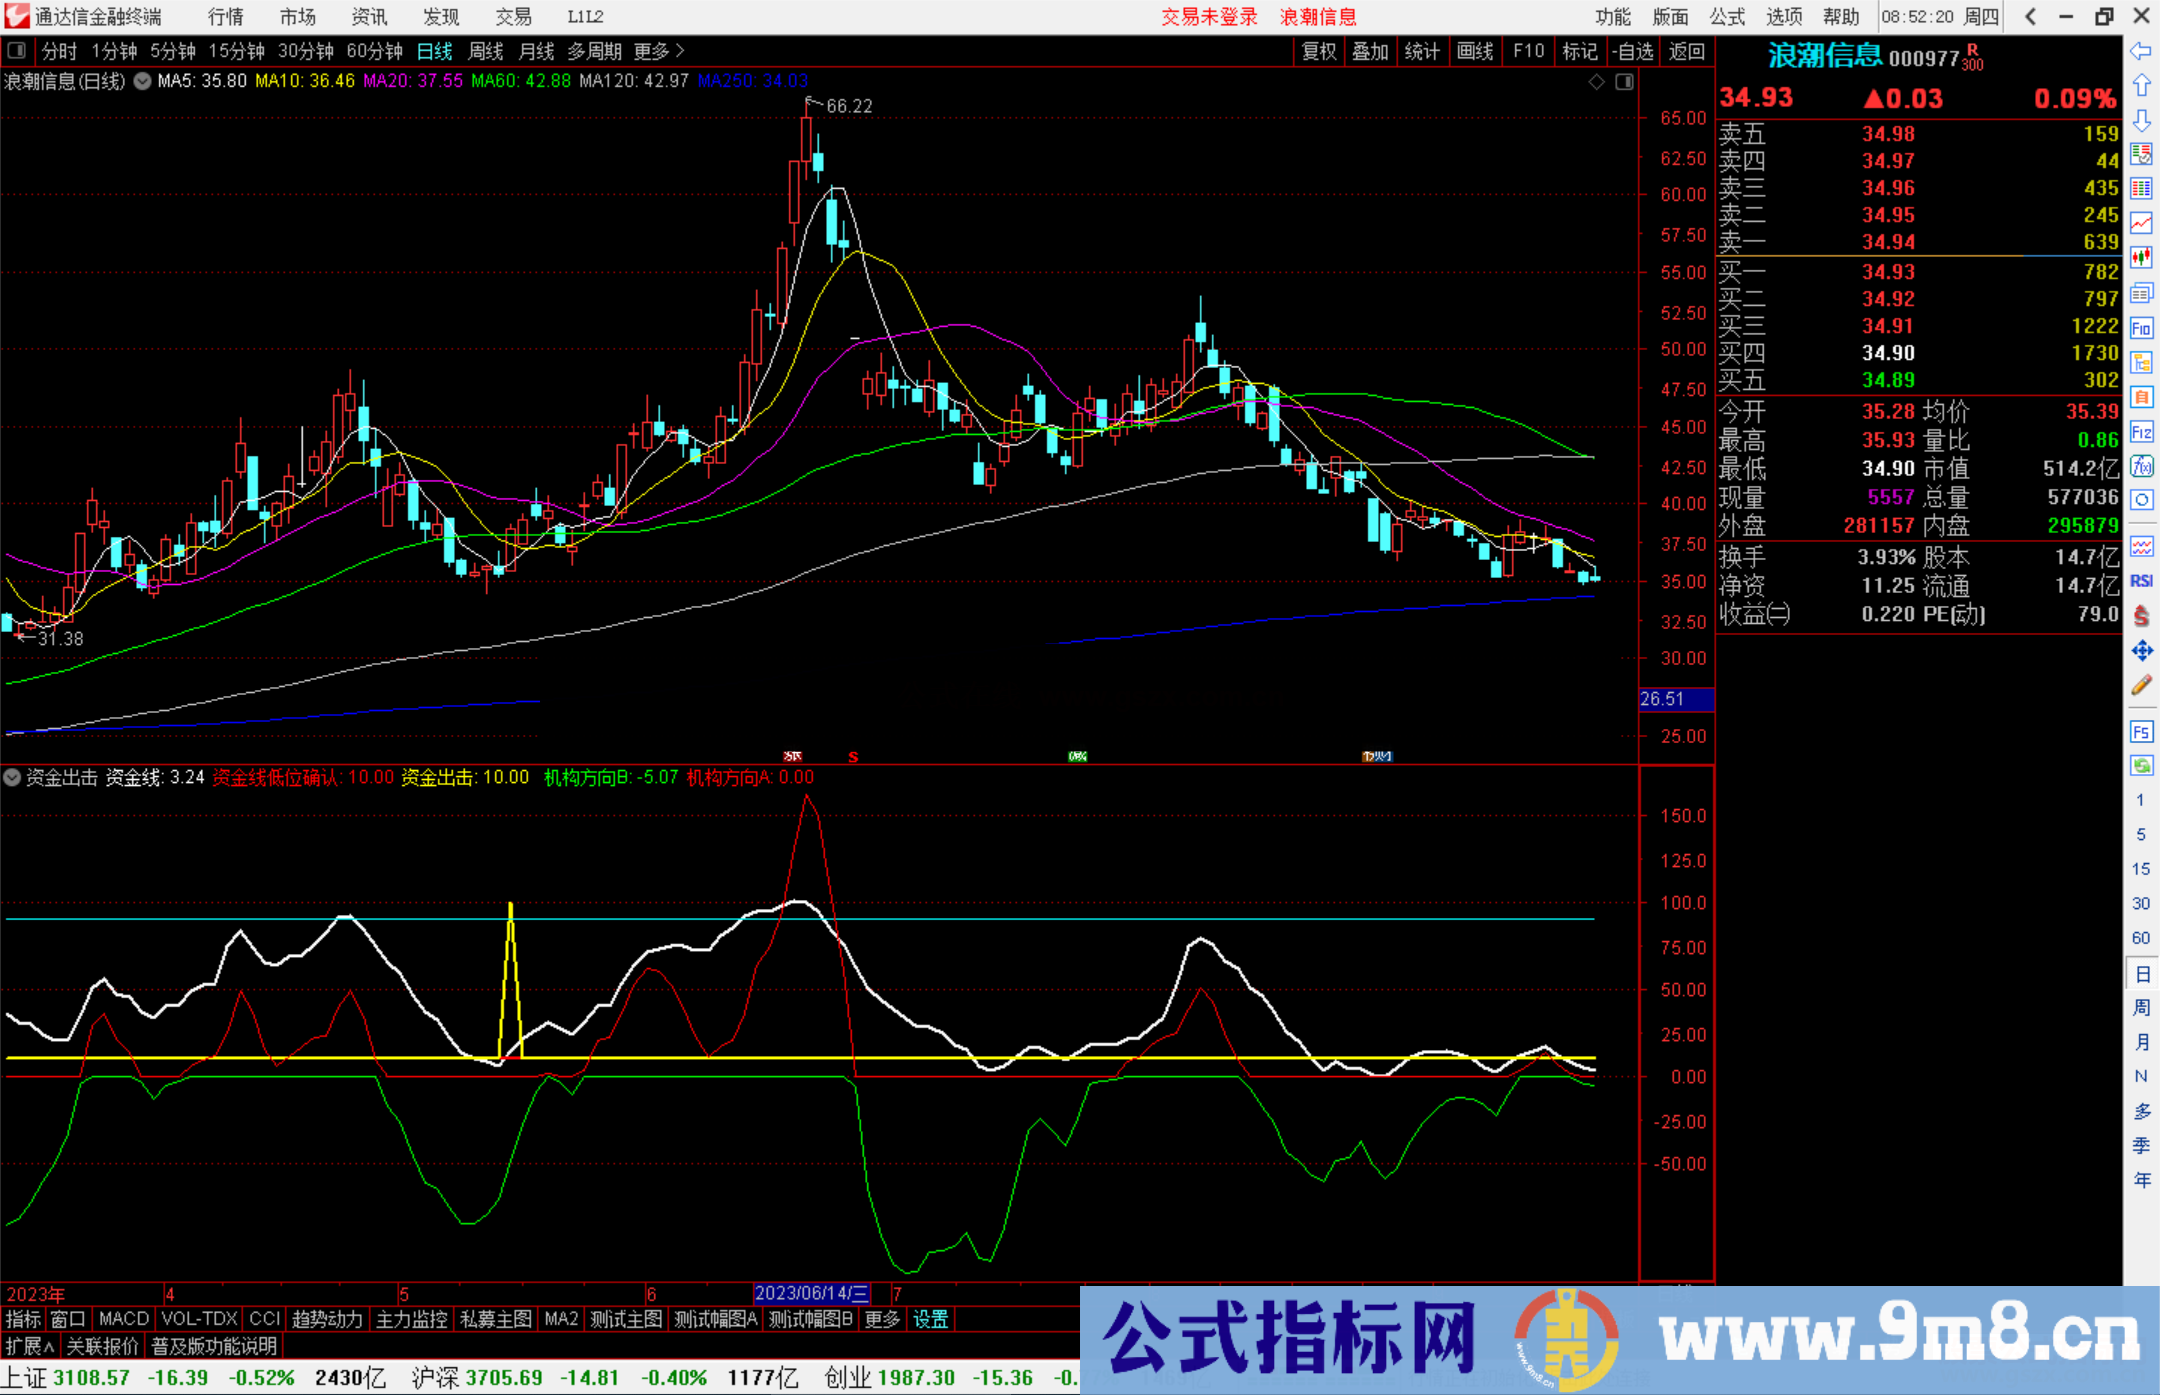Screen dimensions: 2160x1395
Task: Switch to 15-minute period in right sidebar
Action: tap(2140, 869)
